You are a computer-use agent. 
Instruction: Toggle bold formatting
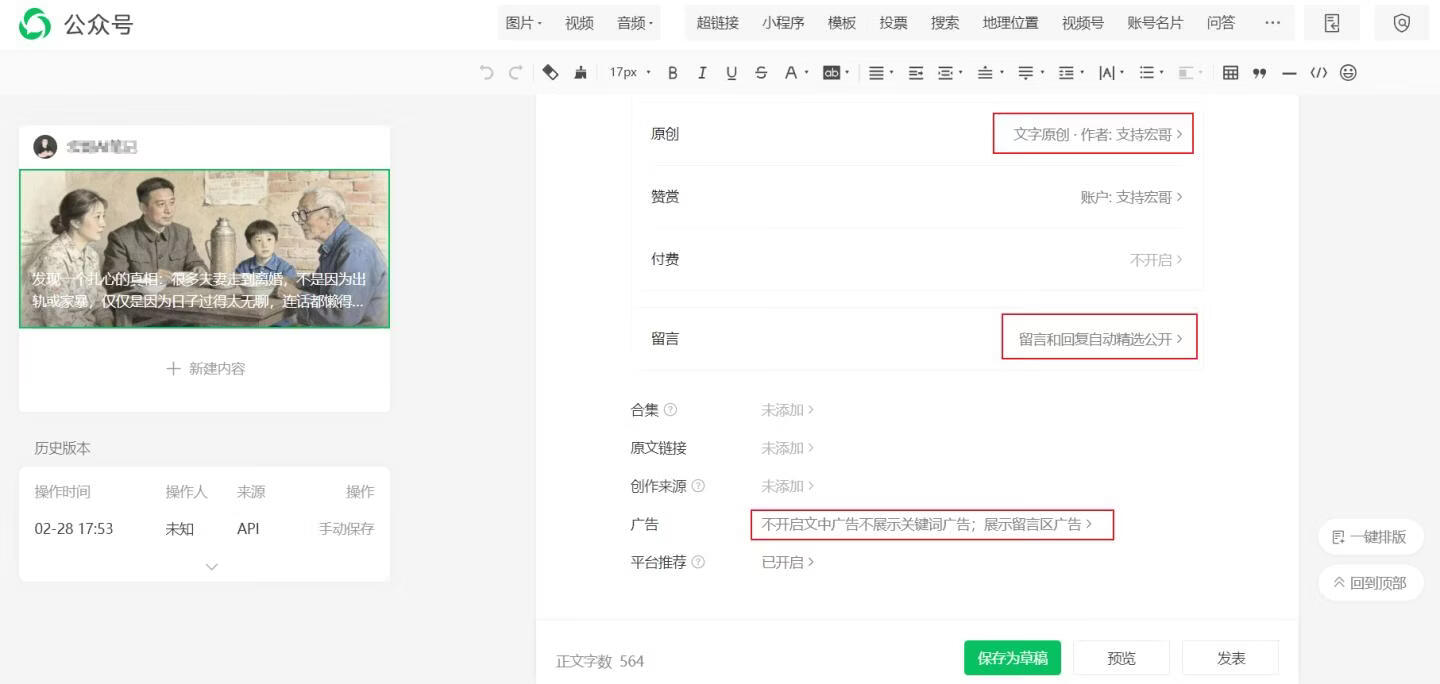coord(672,72)
